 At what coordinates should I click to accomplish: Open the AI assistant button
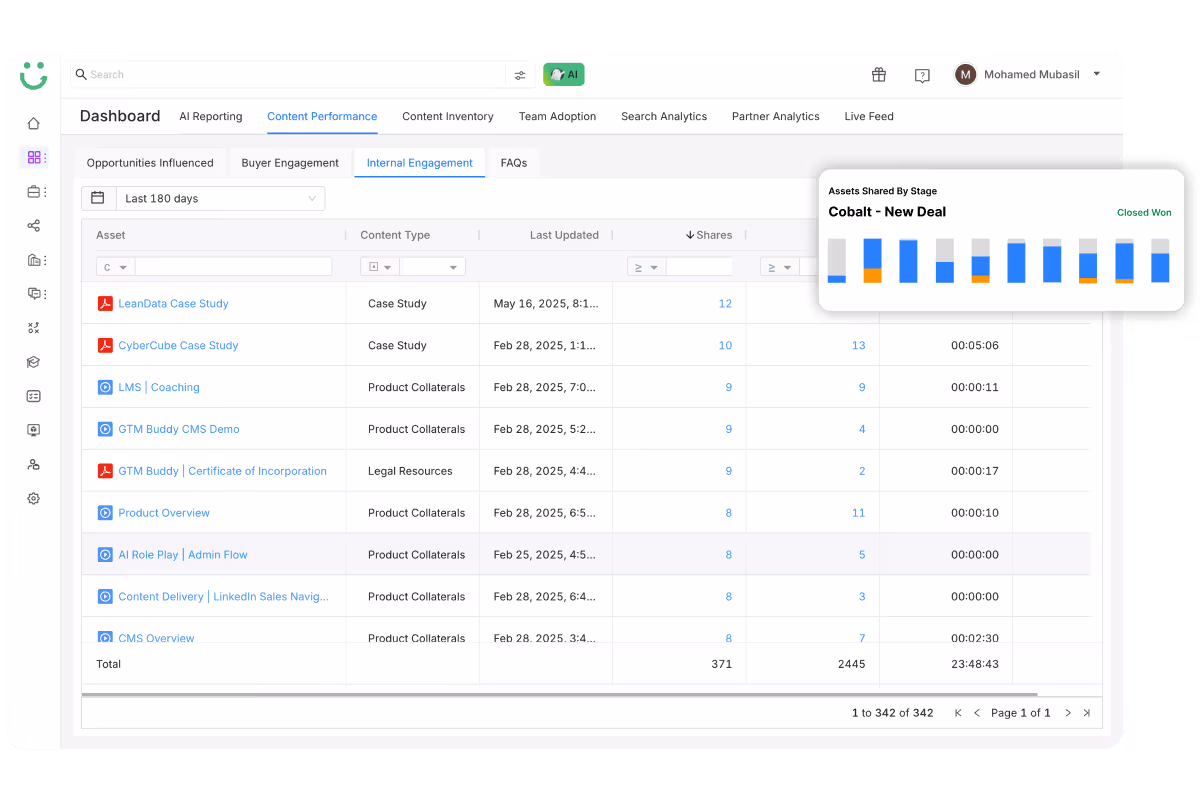[564, 74]
